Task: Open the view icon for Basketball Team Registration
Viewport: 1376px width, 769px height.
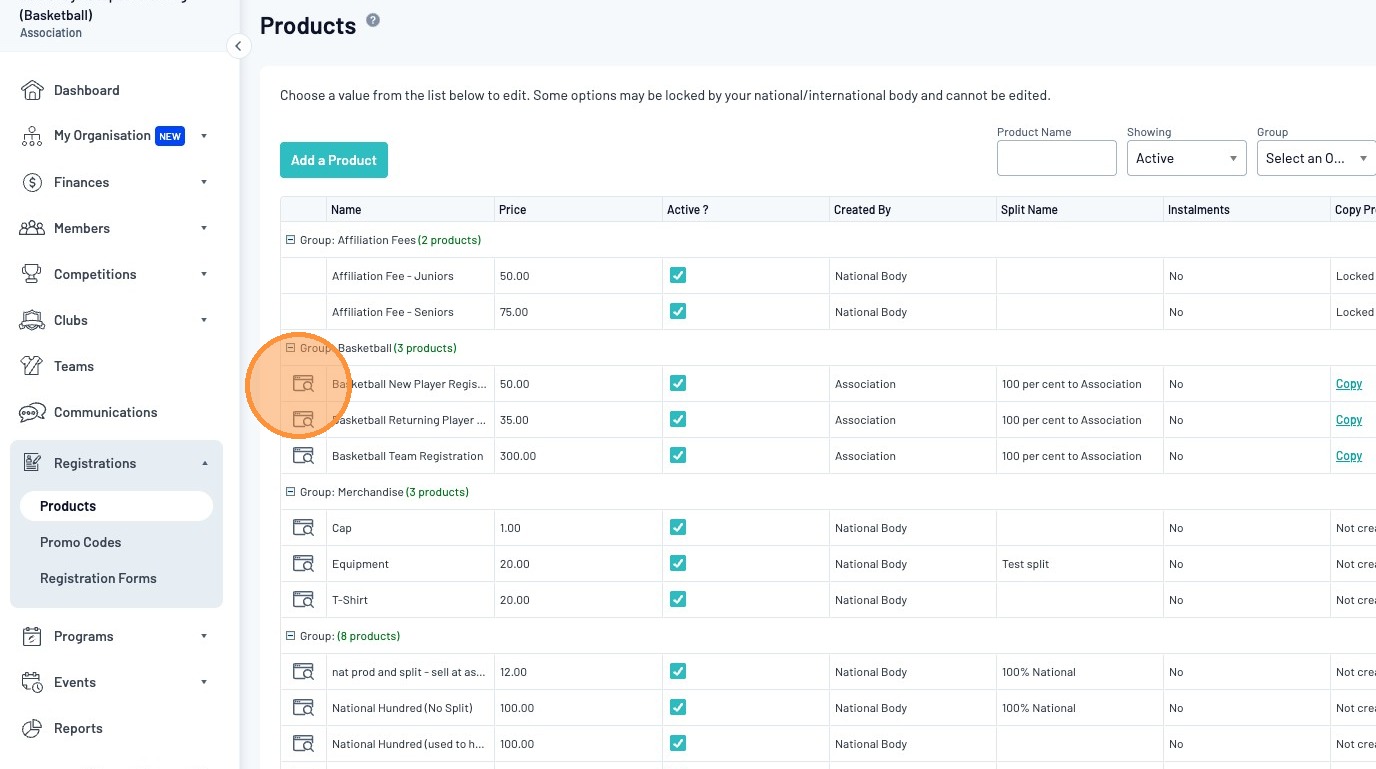Action: [x=303, y=456]
